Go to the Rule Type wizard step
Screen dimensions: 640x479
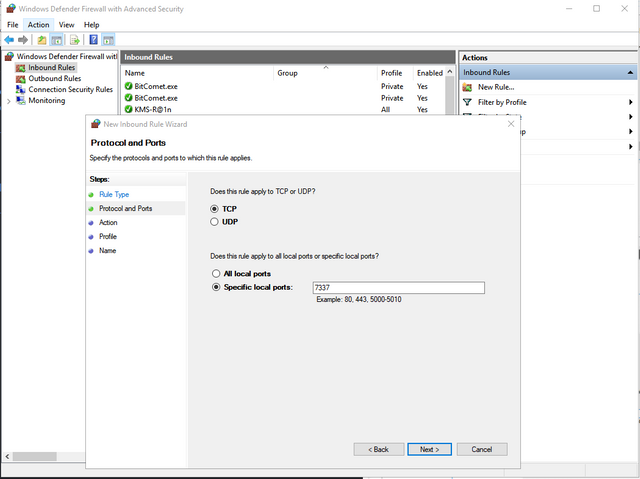114,195
